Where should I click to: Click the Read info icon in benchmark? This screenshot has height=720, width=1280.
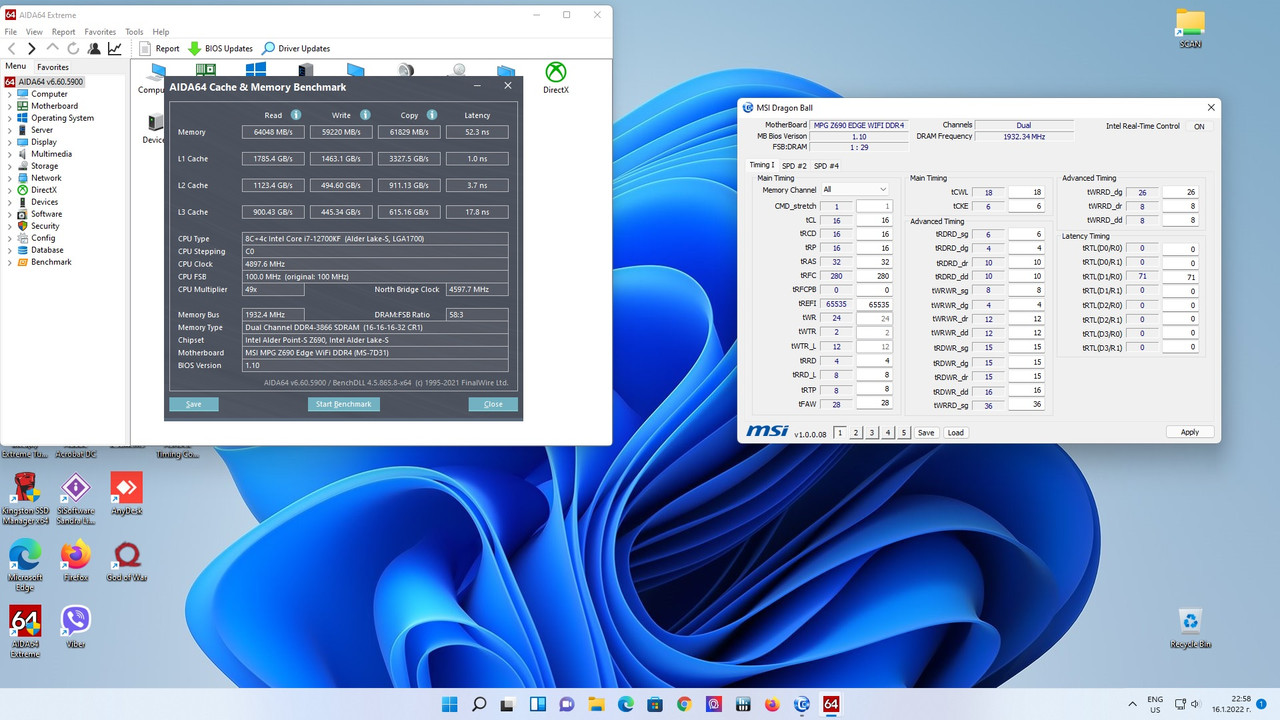point(296,115)
